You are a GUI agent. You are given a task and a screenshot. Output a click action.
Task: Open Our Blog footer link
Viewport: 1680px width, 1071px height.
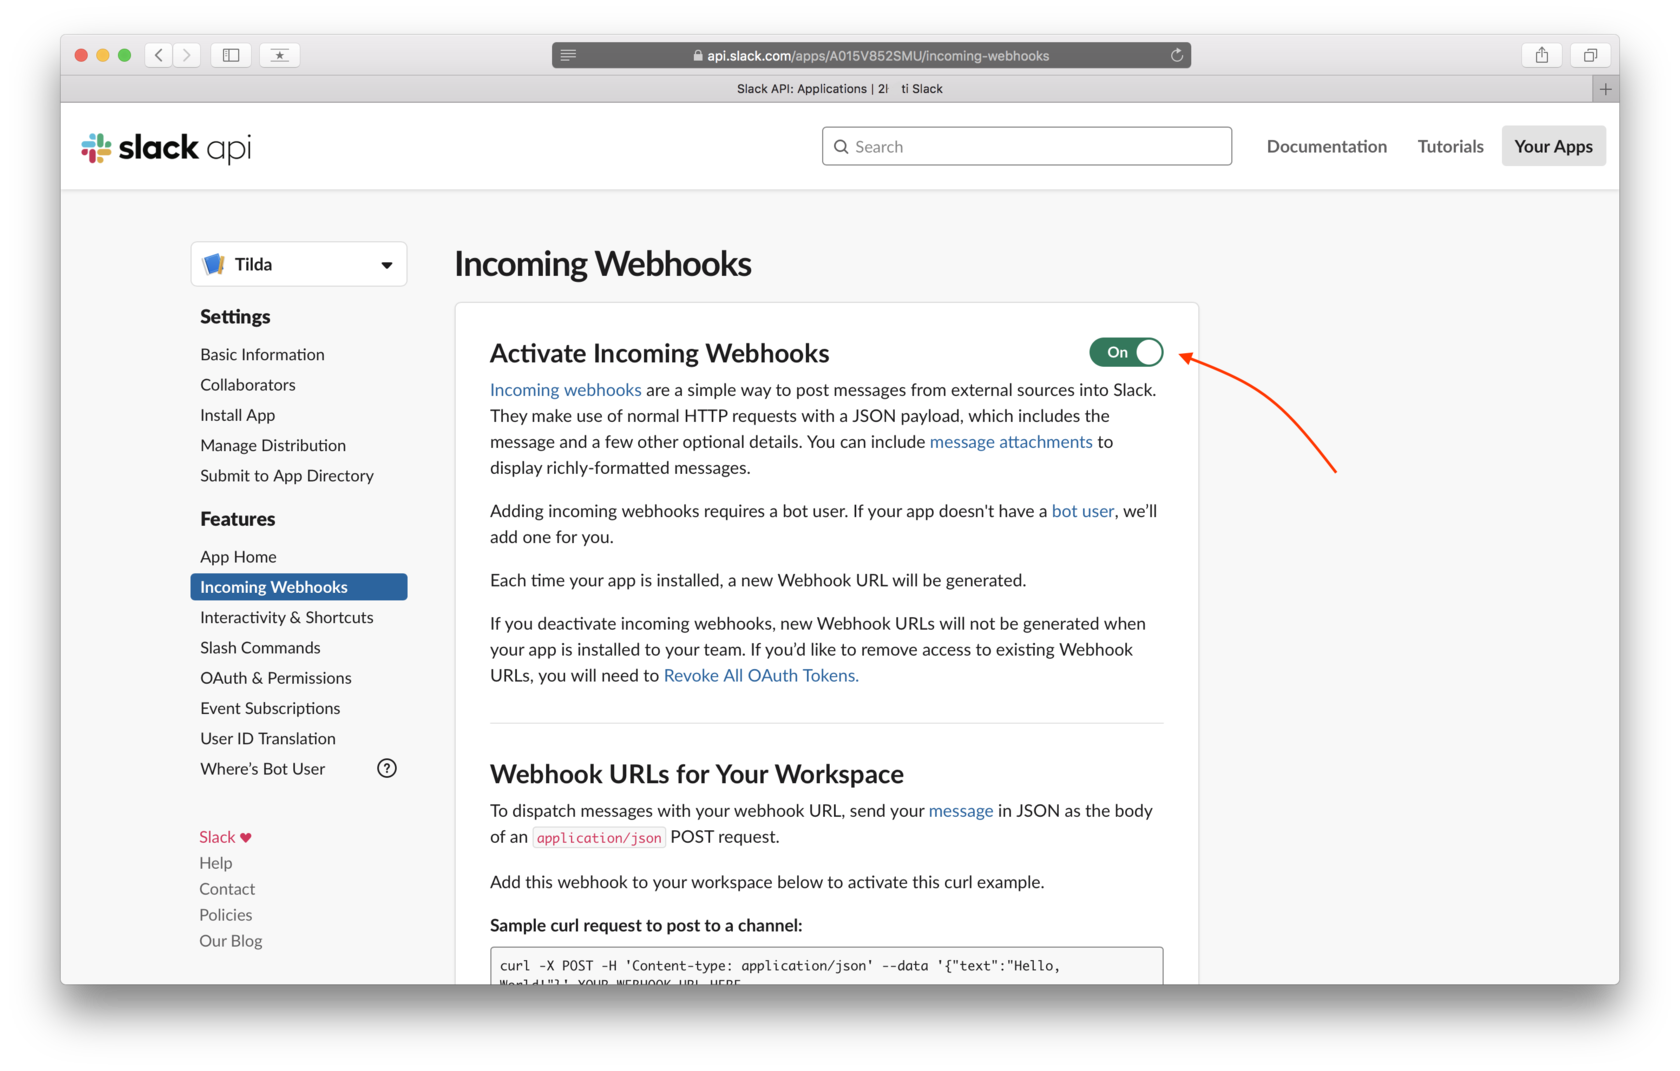[x=230, y=941]
